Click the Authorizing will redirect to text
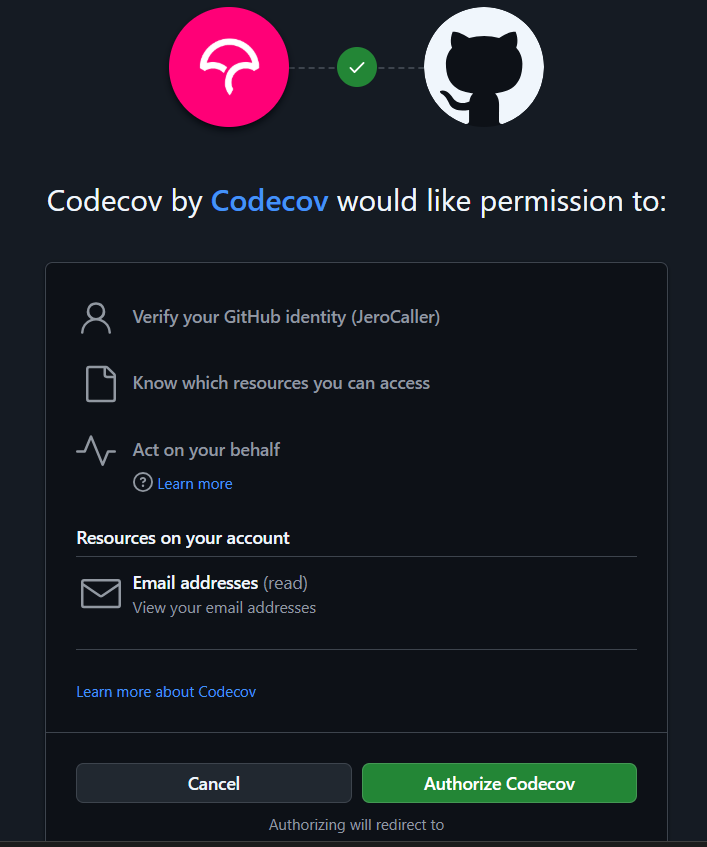707x847 pixels. (356, 825)
